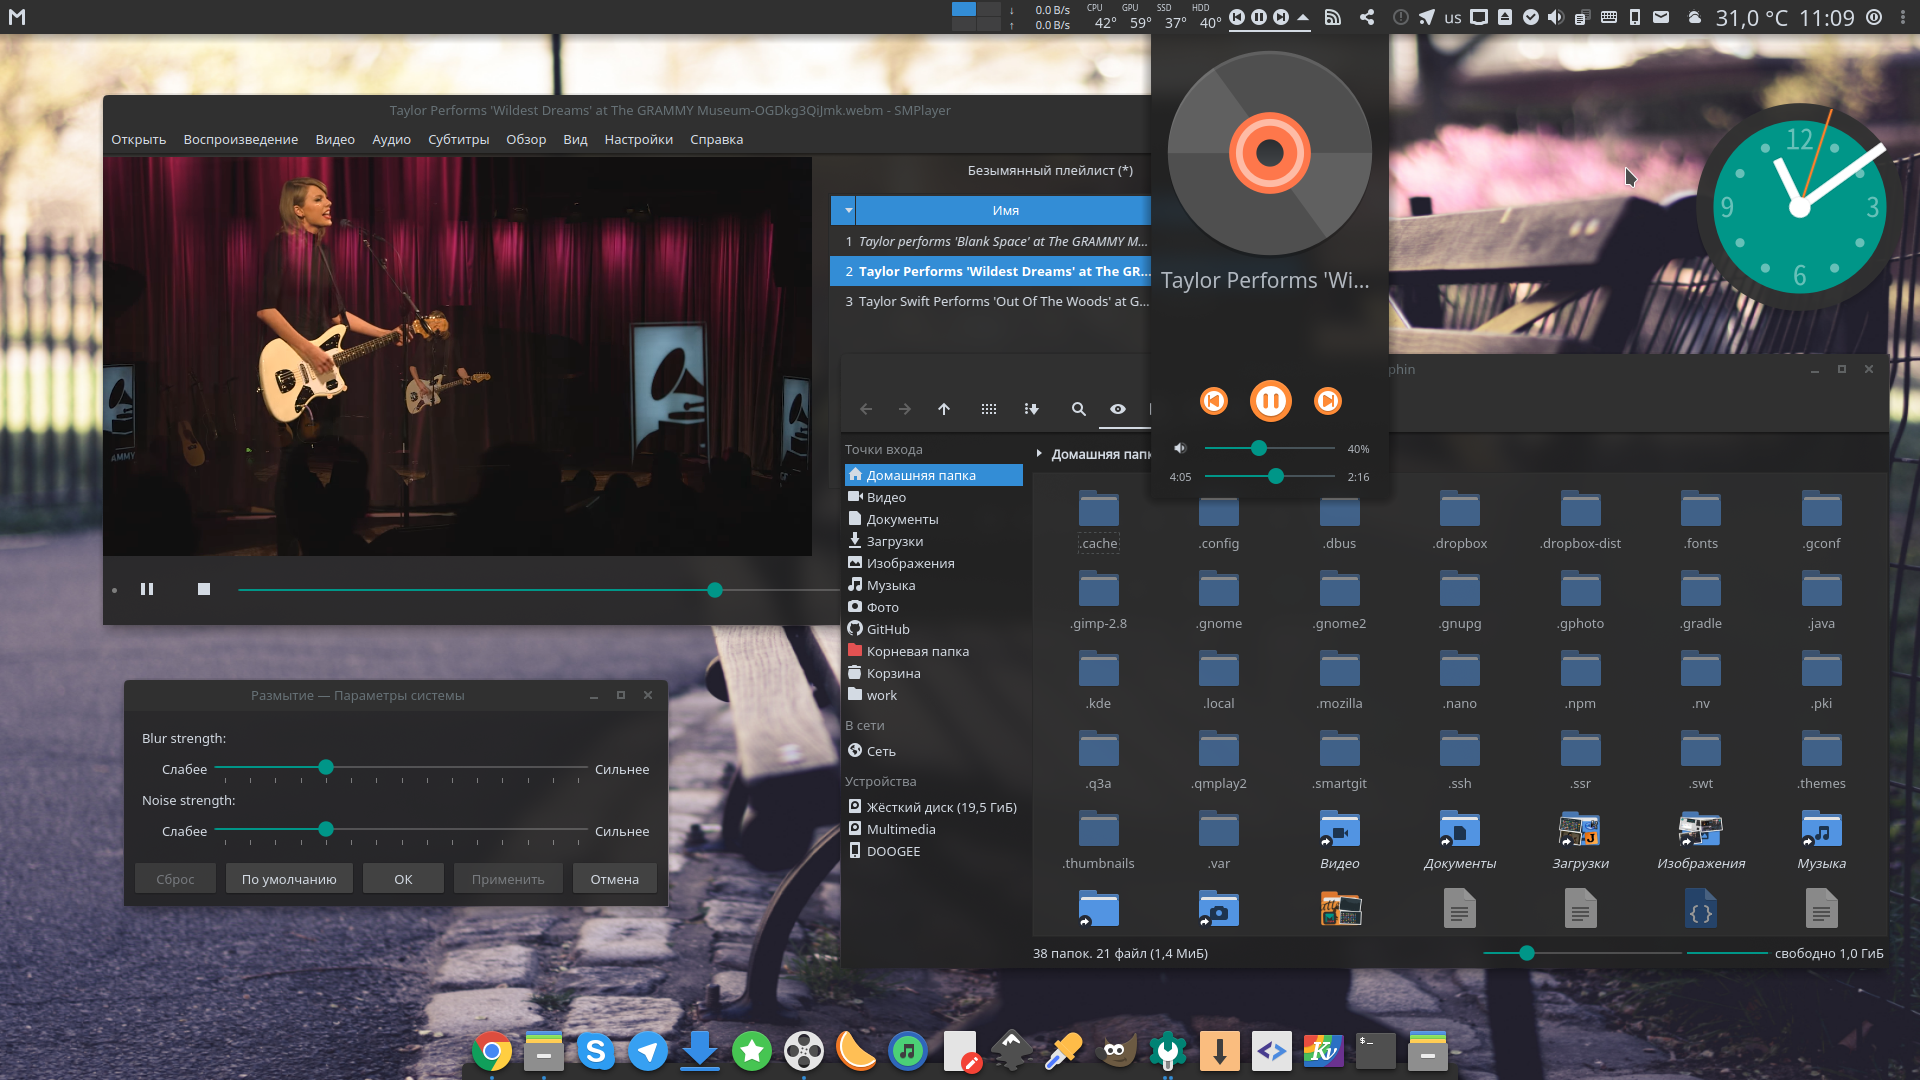This screenshot has height=1080, width=1920.
Task: Open the Субтитры menu
Action: click(x=457, y=139)
